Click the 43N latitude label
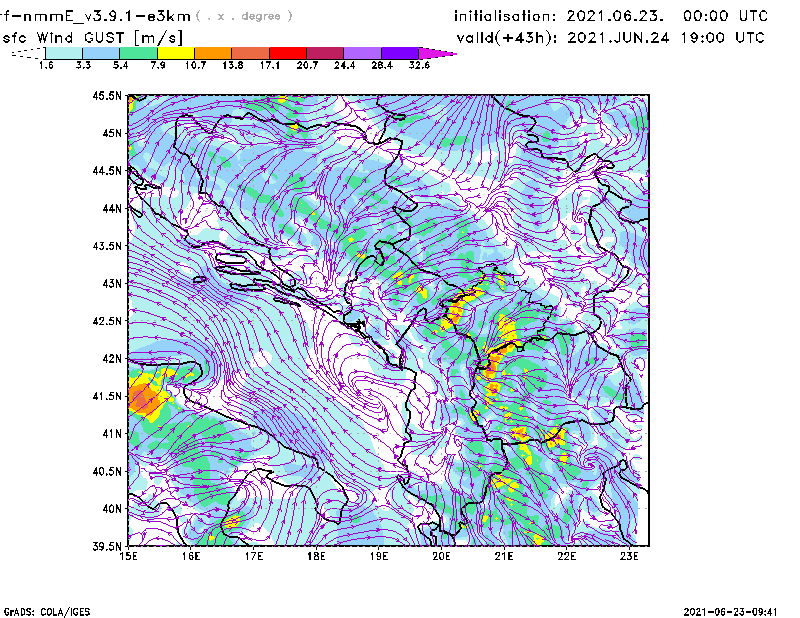Image resolution: width=800 pixels, height=618 pixels. point(112,283)
